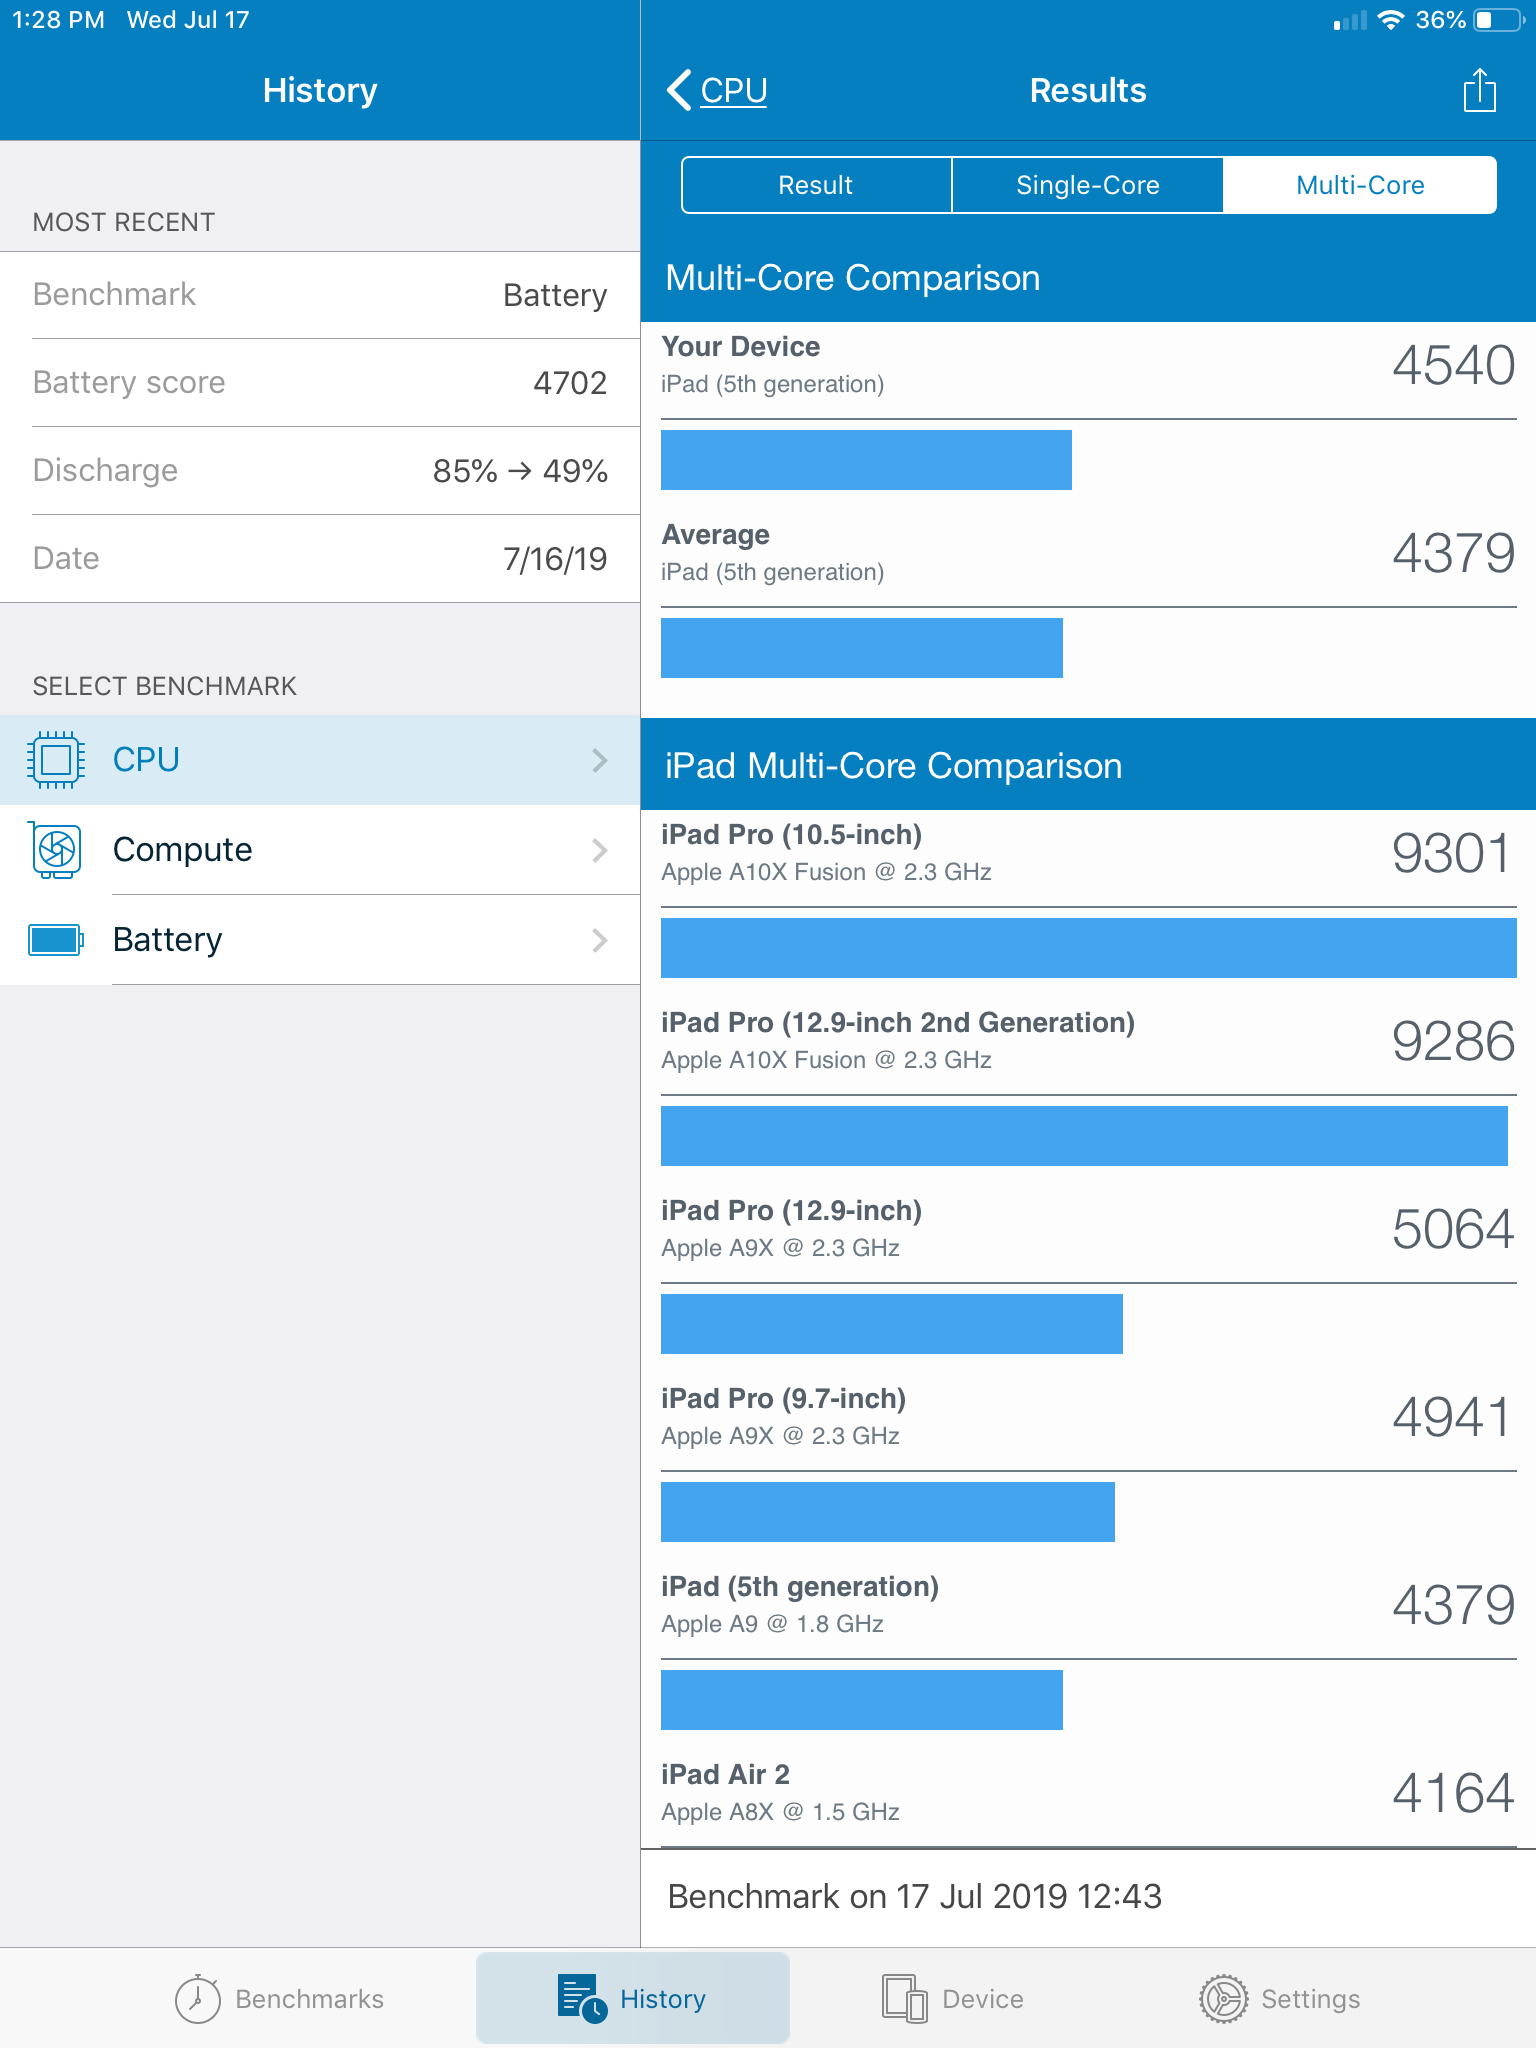This screenshot has width=1536, height=2048.
Task: Tap the Discharge 85% → 49% value
Action: (x=520, y=471)
